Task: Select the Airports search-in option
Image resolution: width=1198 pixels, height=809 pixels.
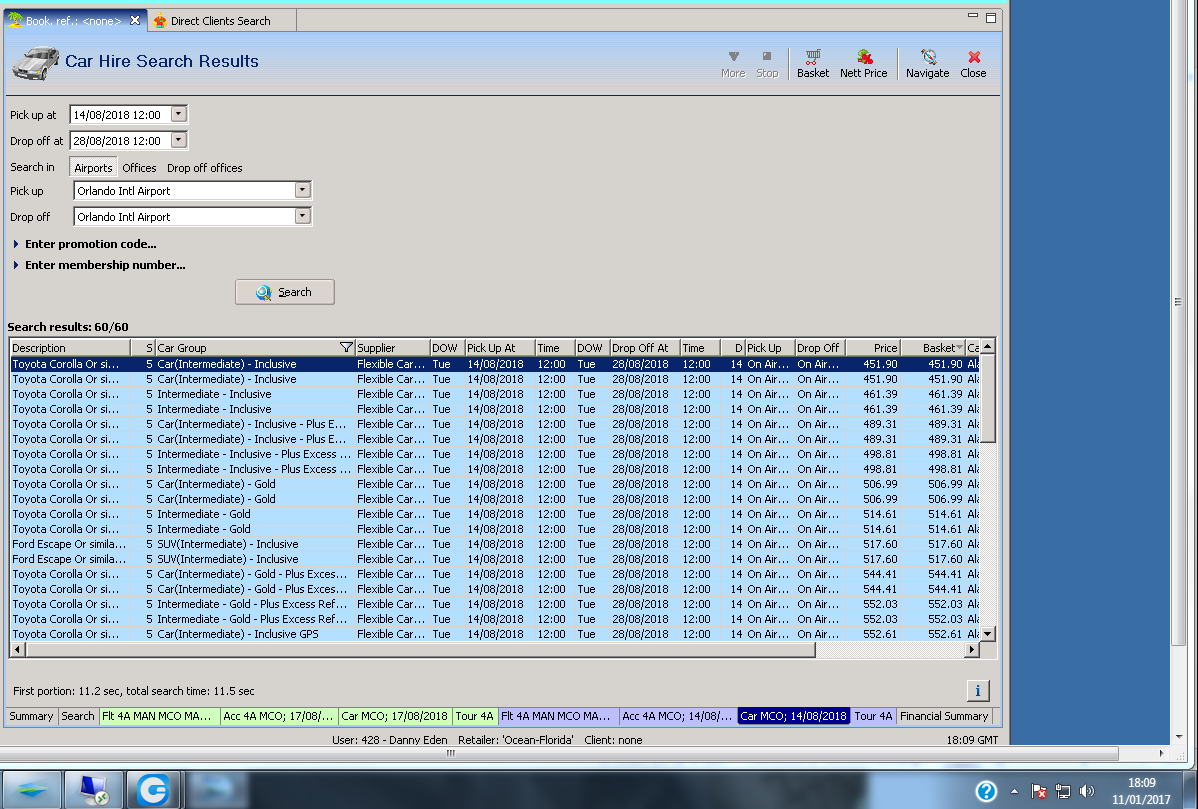Action: pos(93,168)
